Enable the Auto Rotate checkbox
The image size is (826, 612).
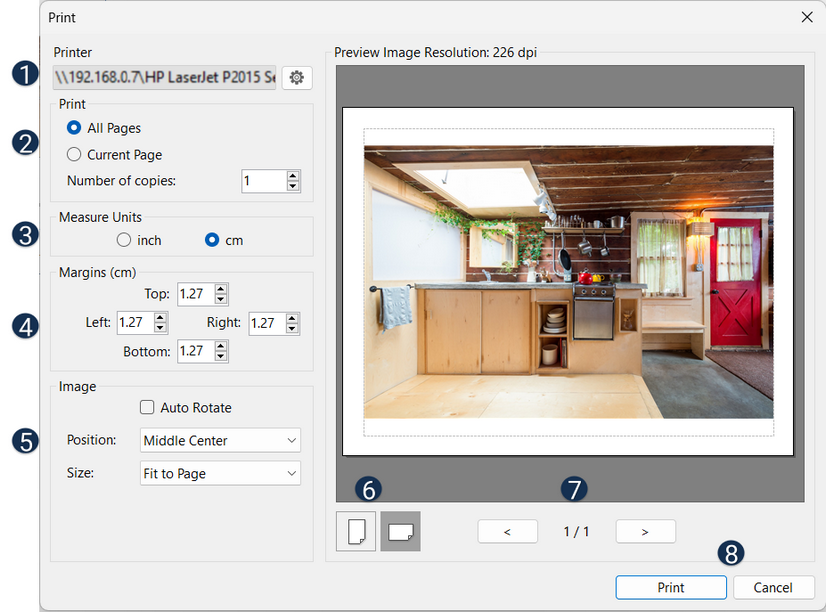point(147,408)
